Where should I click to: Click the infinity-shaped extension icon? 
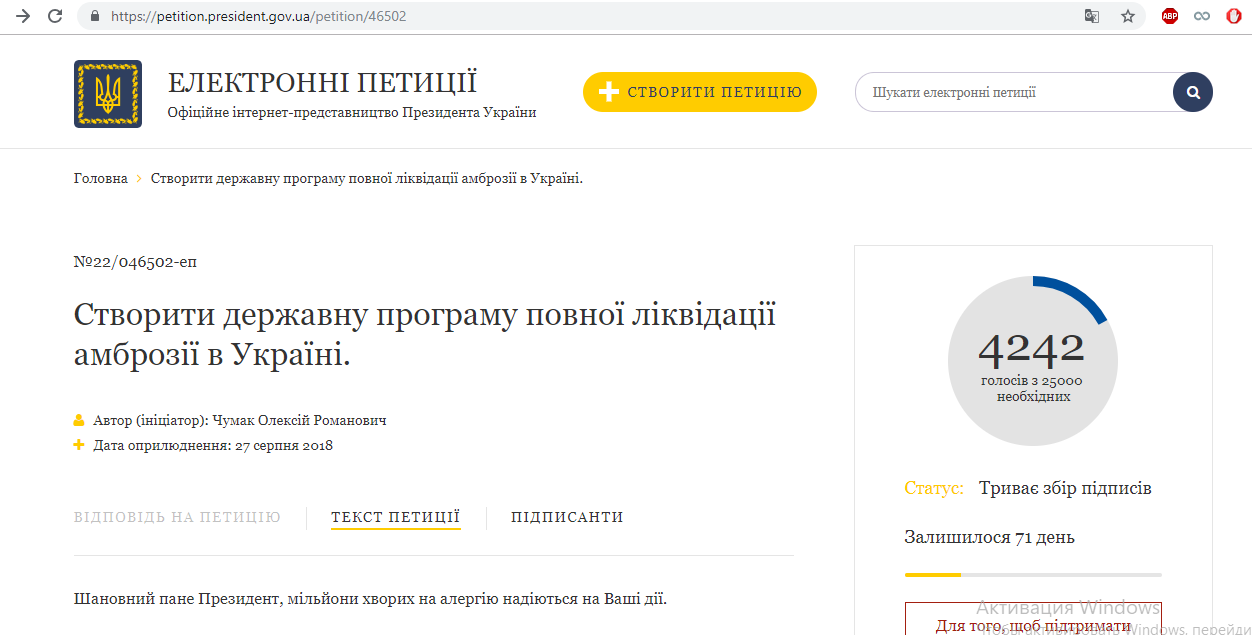pyautogui.click(x=1202, y=16)
